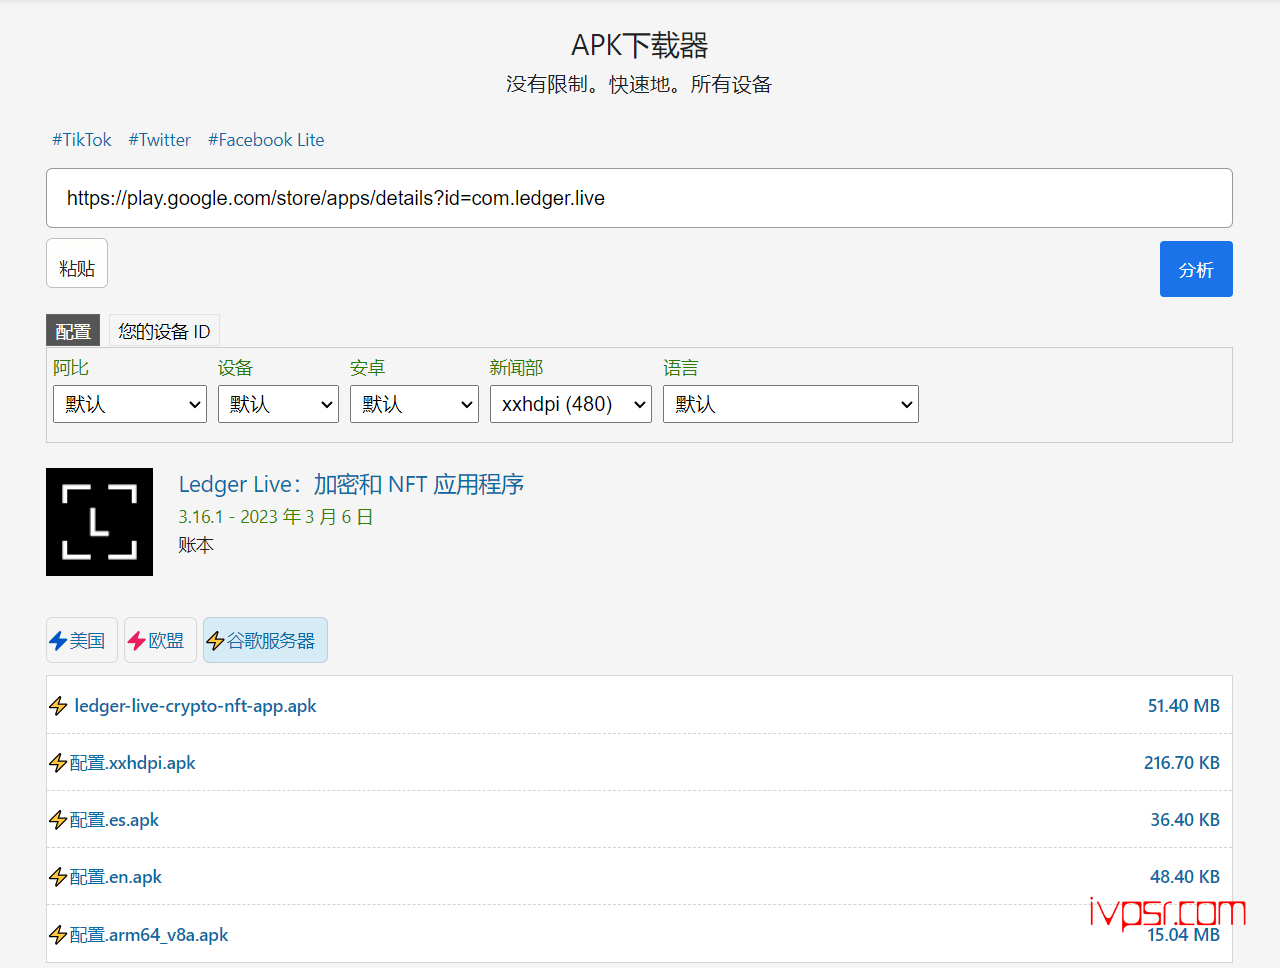Click the Google Play URL input field
The width and height of the screenshot is (1280, 968).
pos(639,198)
